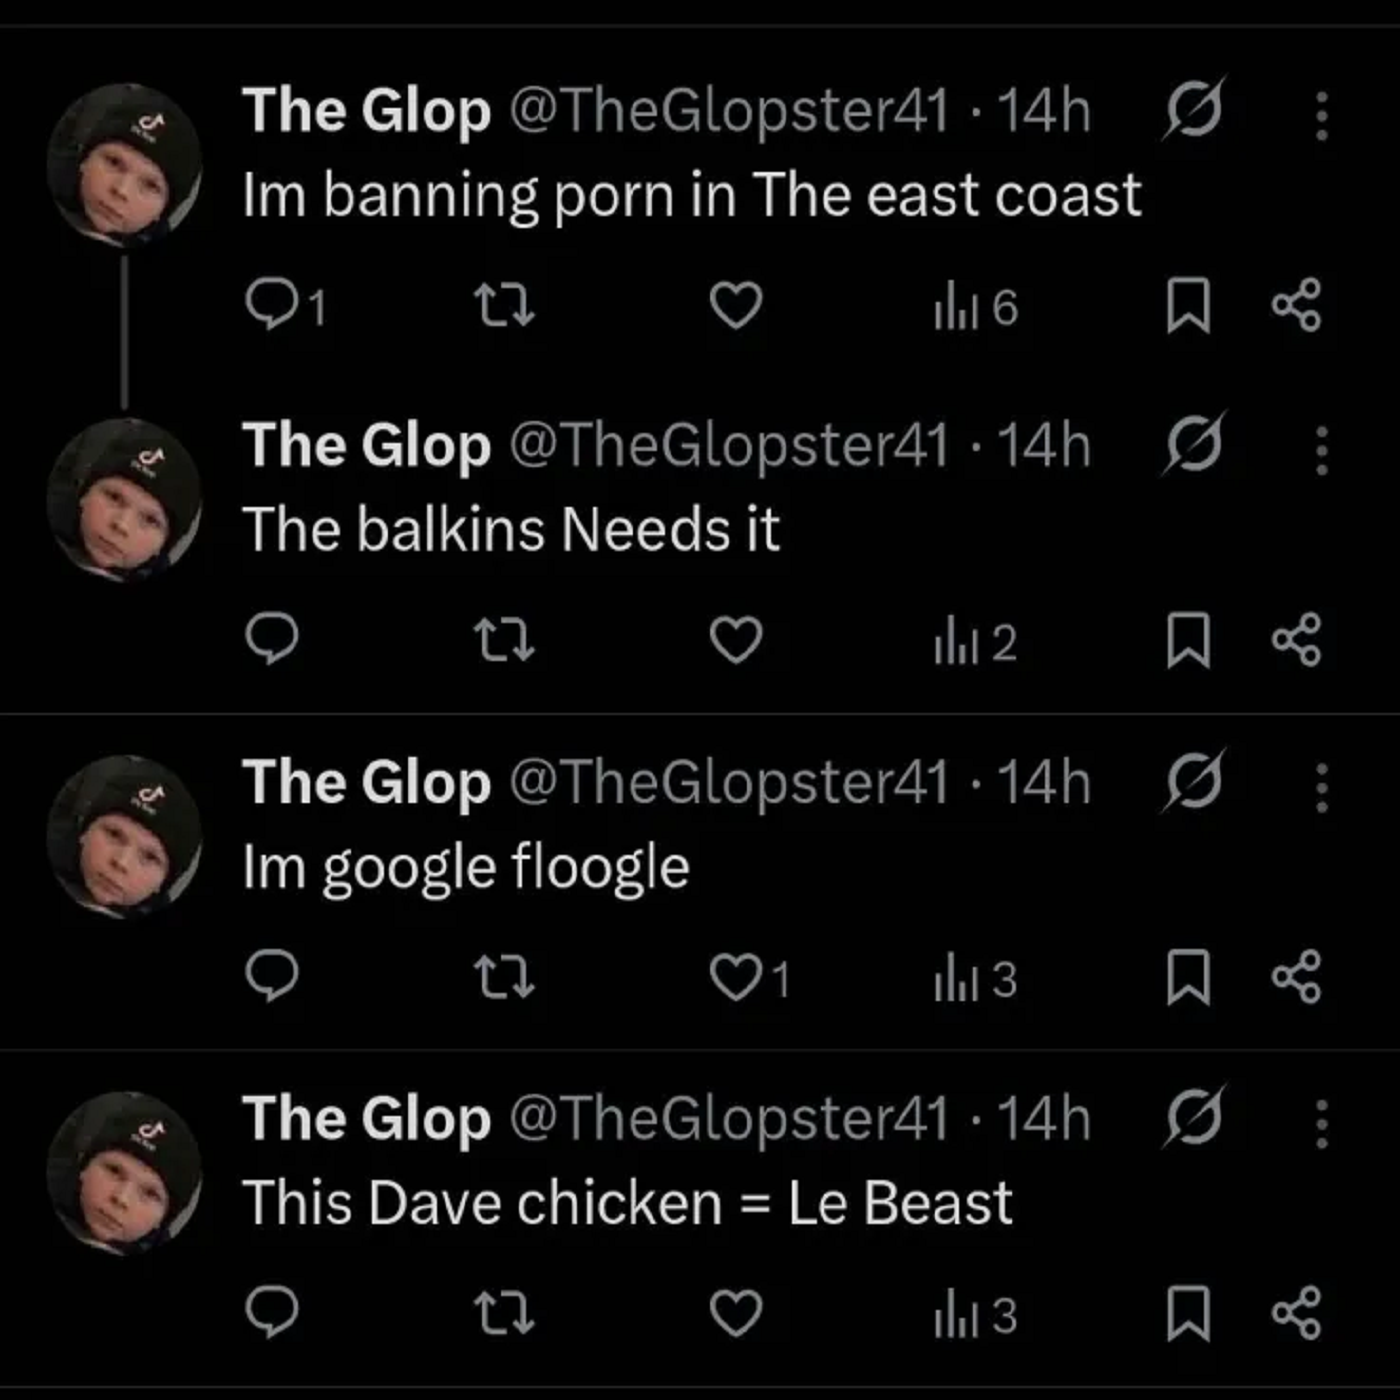Viewport: 1400px width, 1400px height.
Task: Open the "The balkins Needs it" tweet text
Action: pos(511,529)
